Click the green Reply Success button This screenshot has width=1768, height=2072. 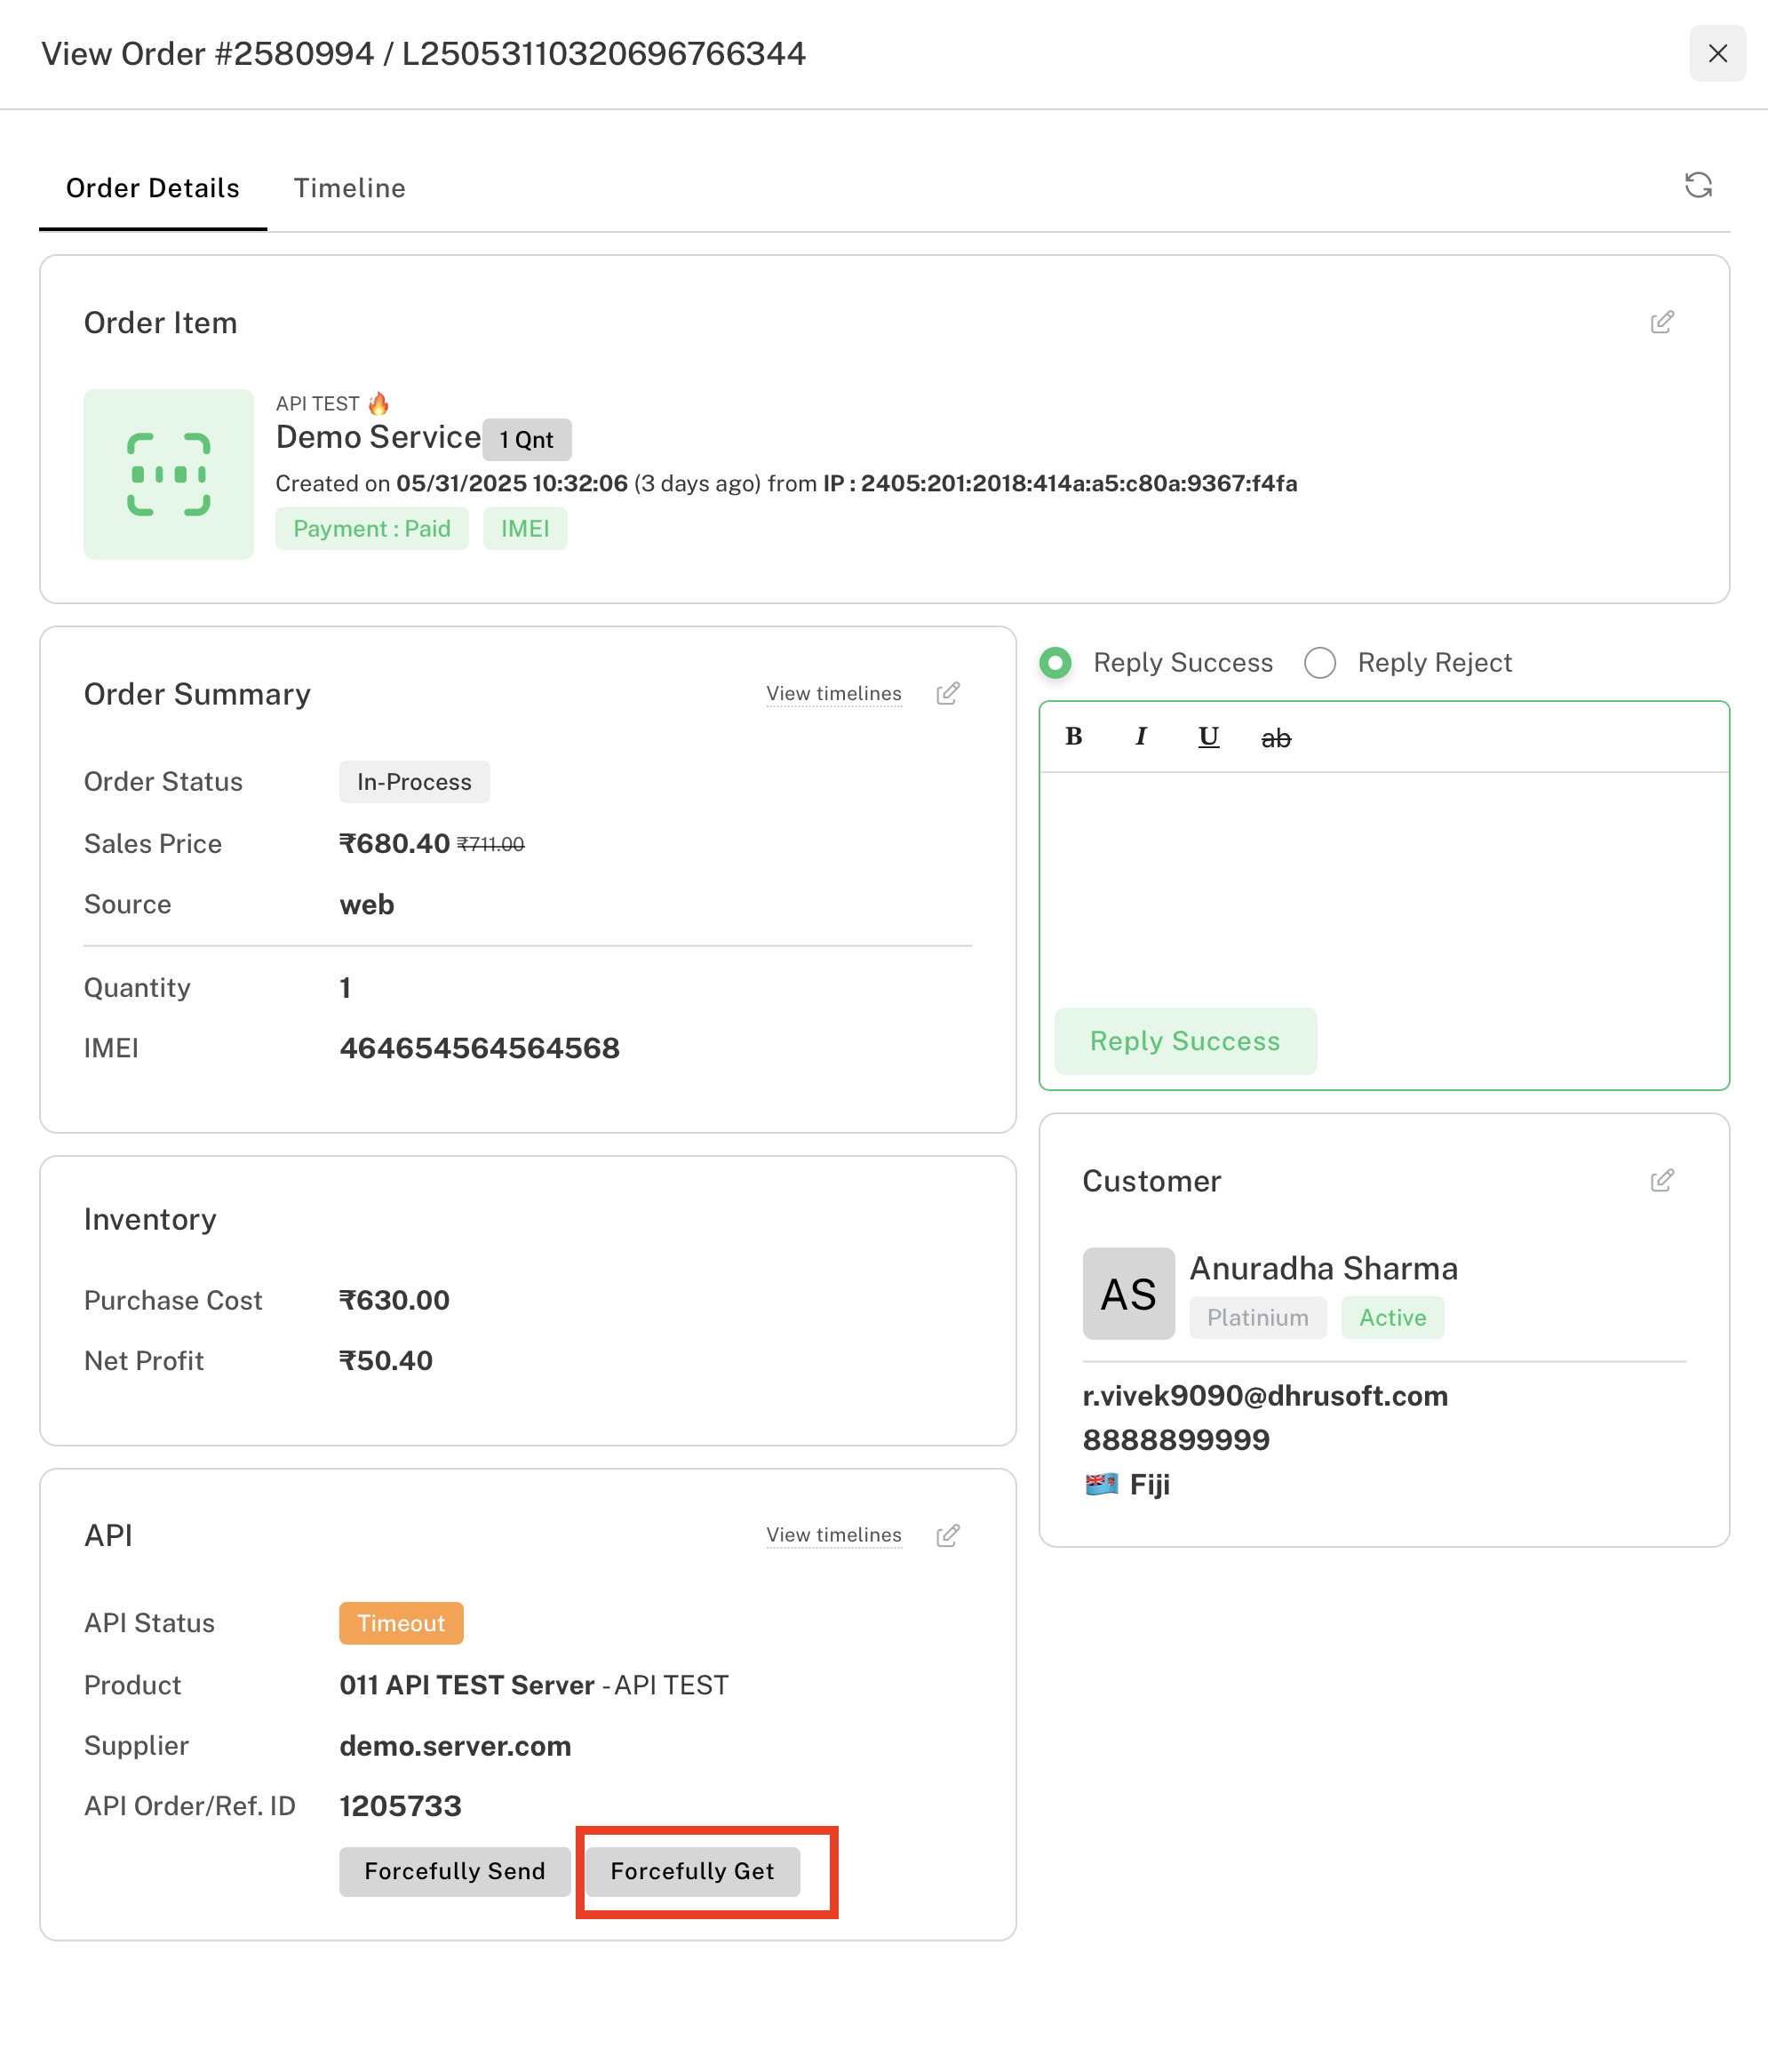[1185, 1041]
